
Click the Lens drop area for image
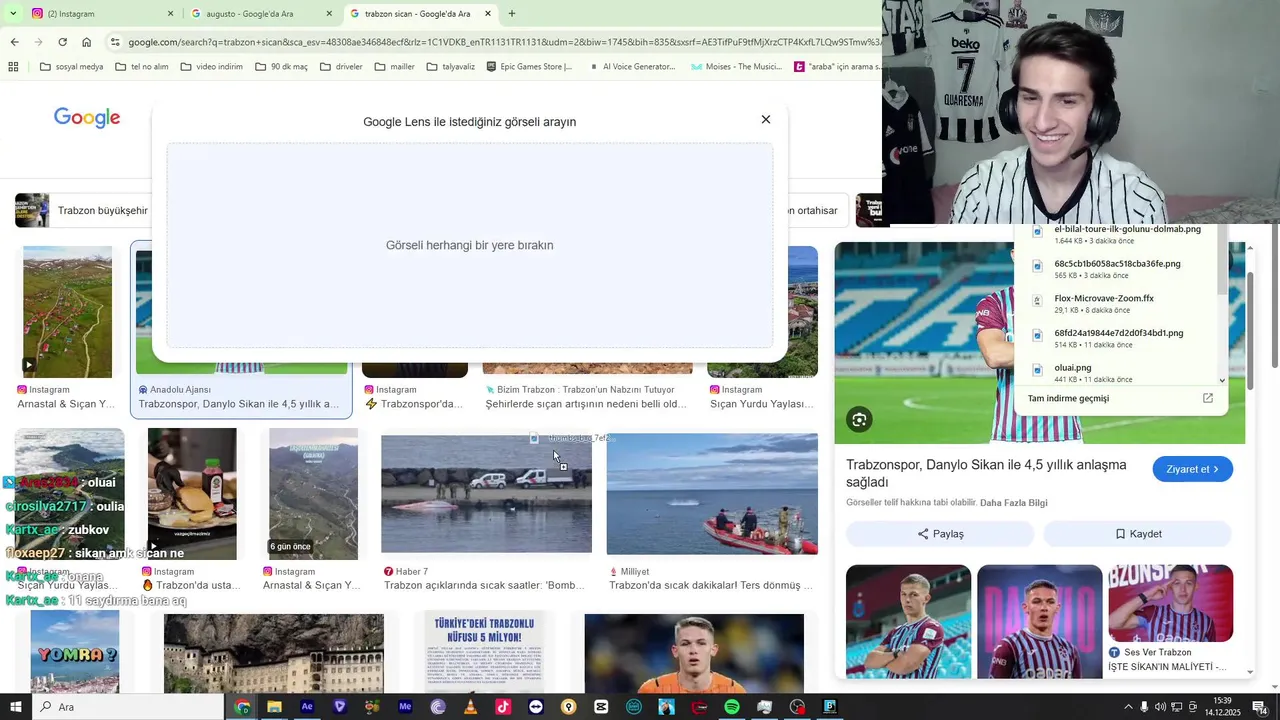[470, 245]
